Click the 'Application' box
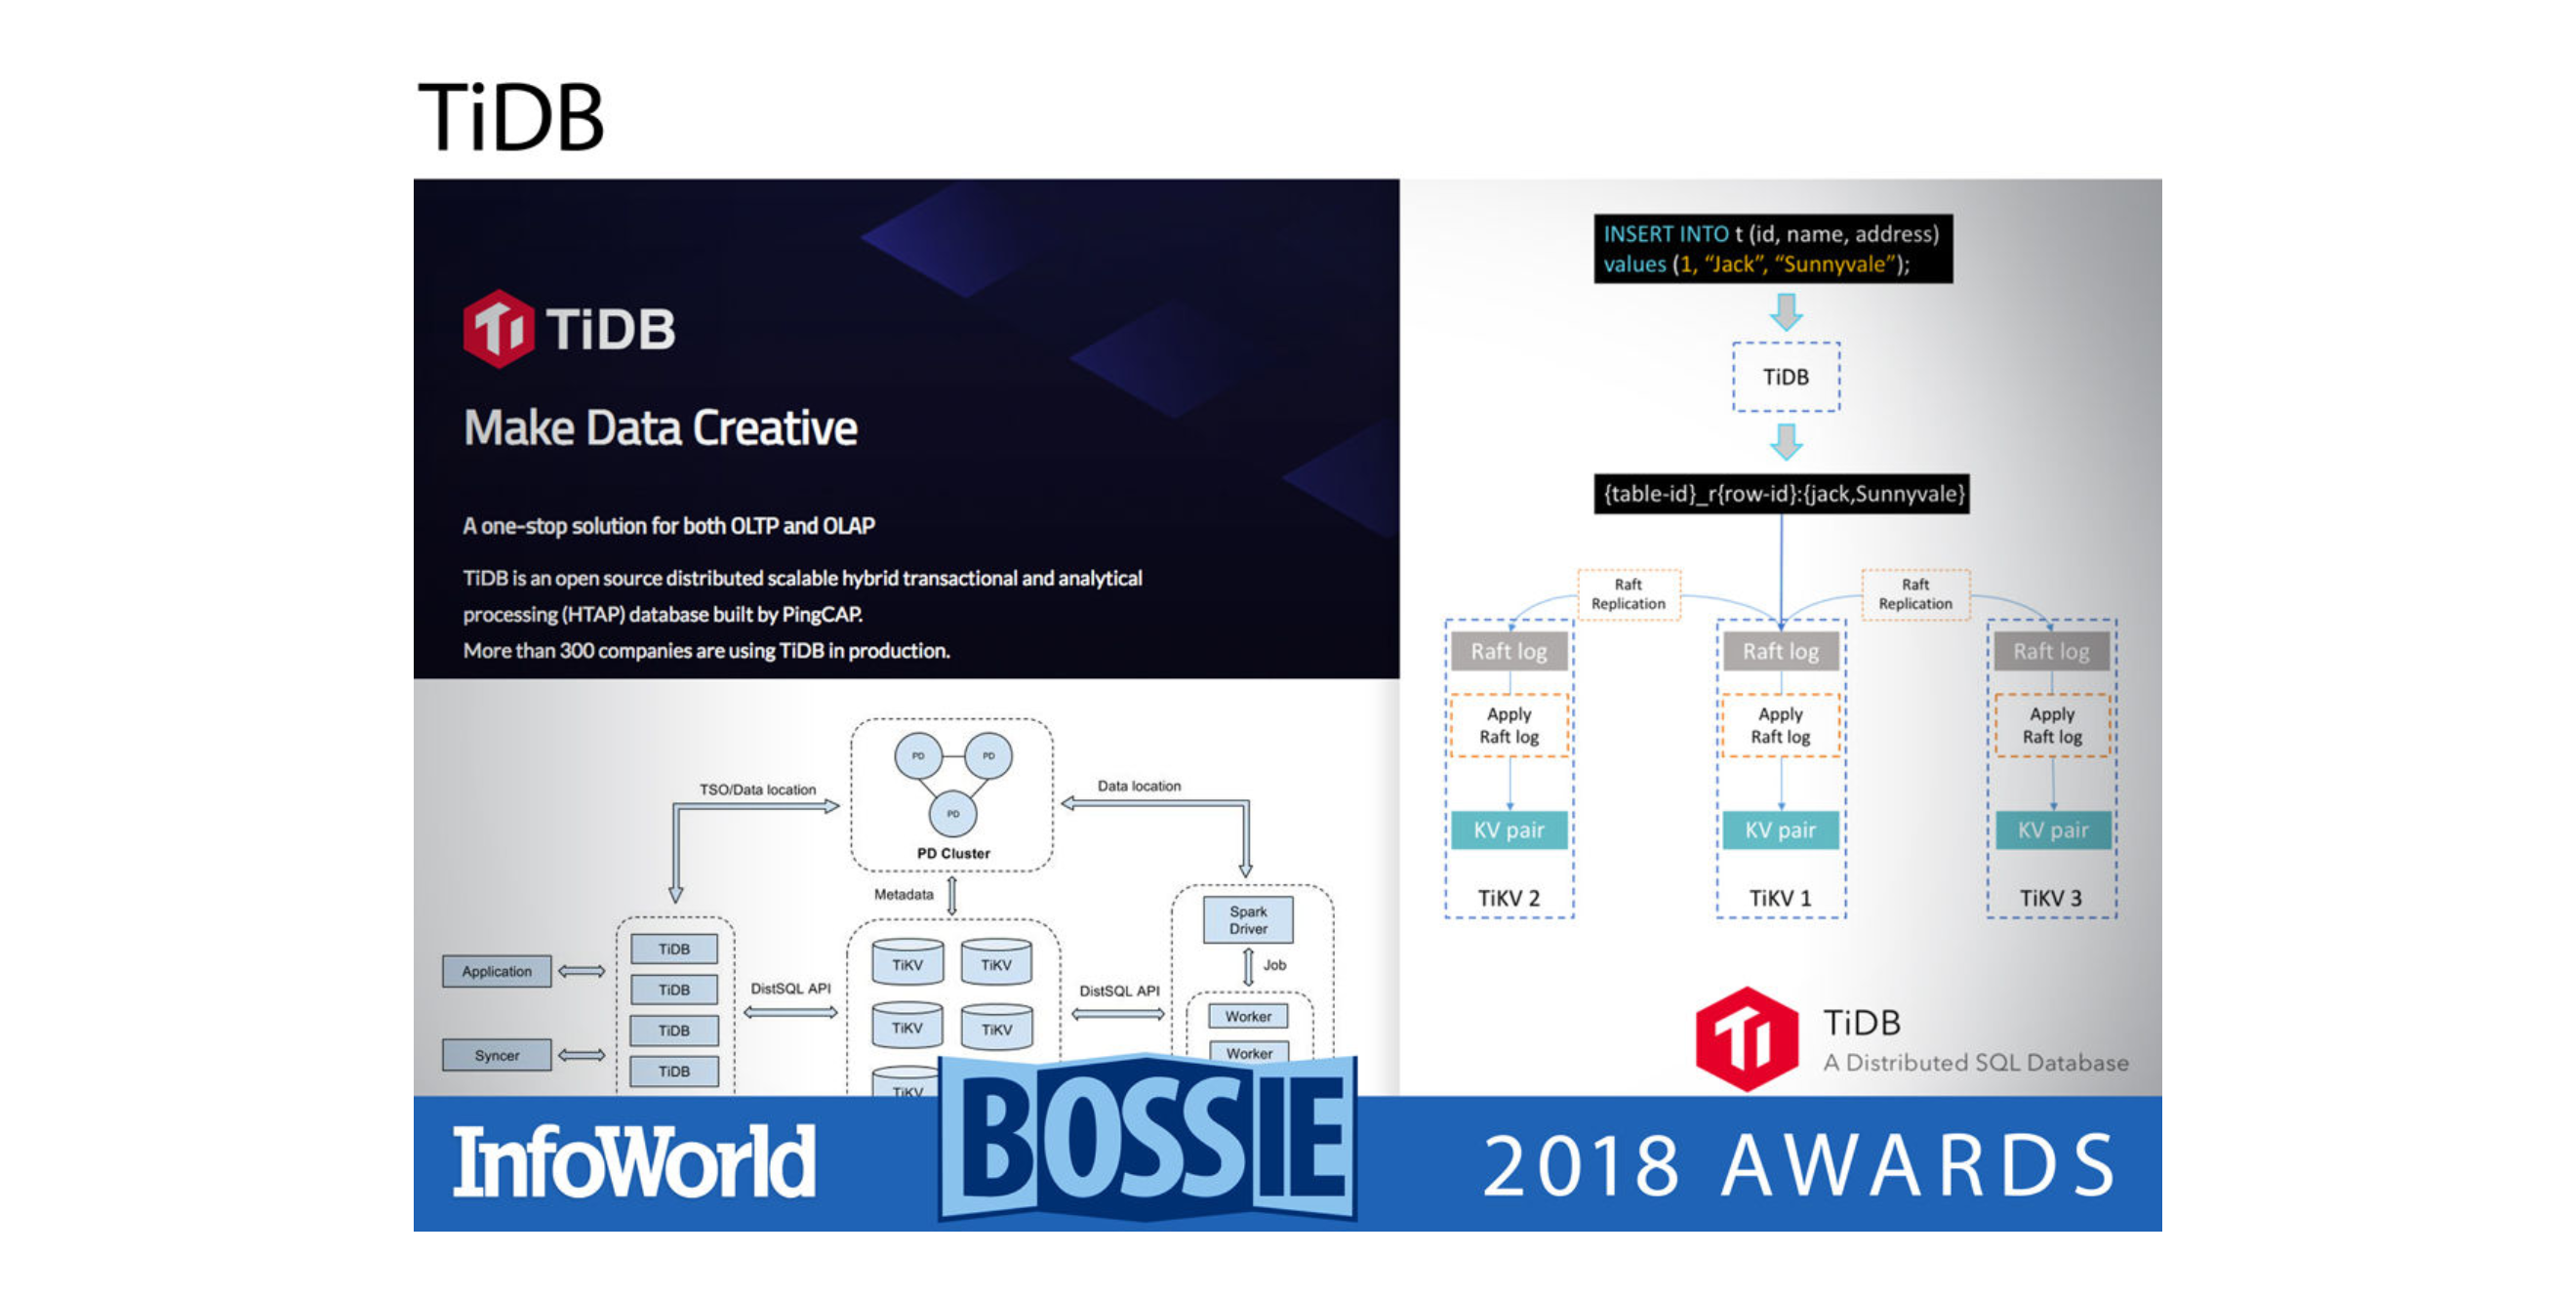This screenshot has width=2576, height=1296. coord(497,971)
